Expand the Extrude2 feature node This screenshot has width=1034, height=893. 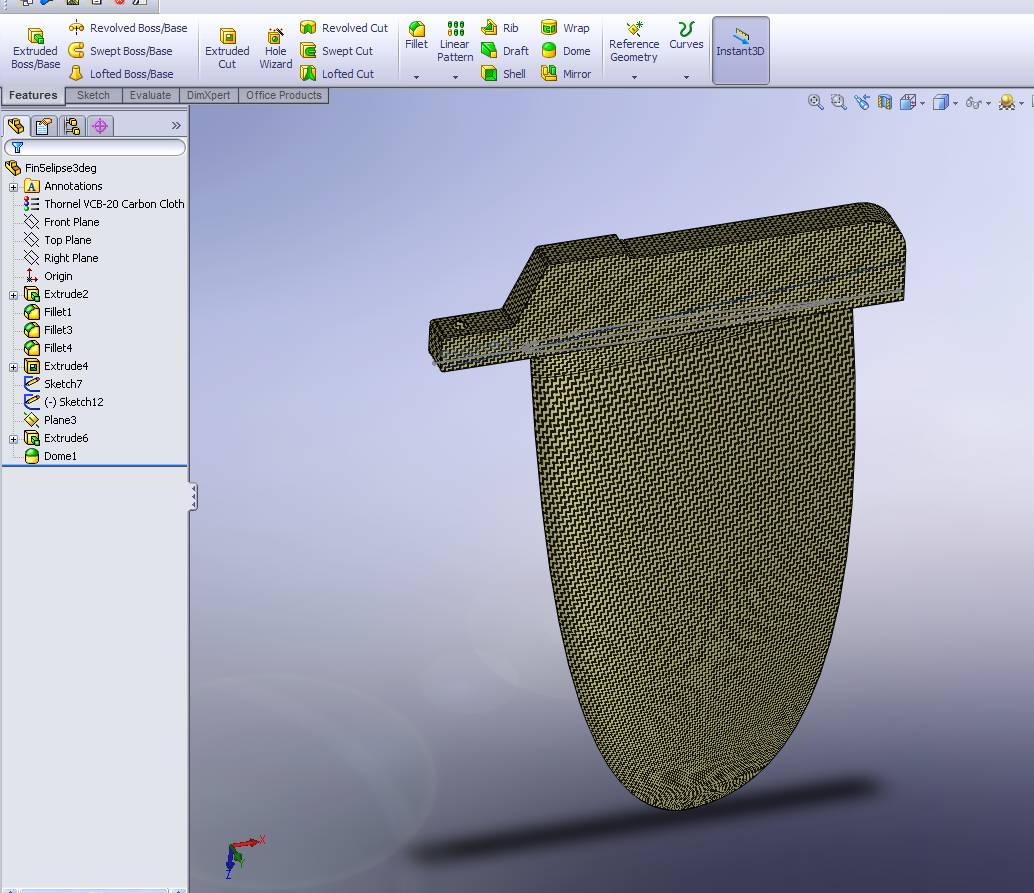[13, 294]
